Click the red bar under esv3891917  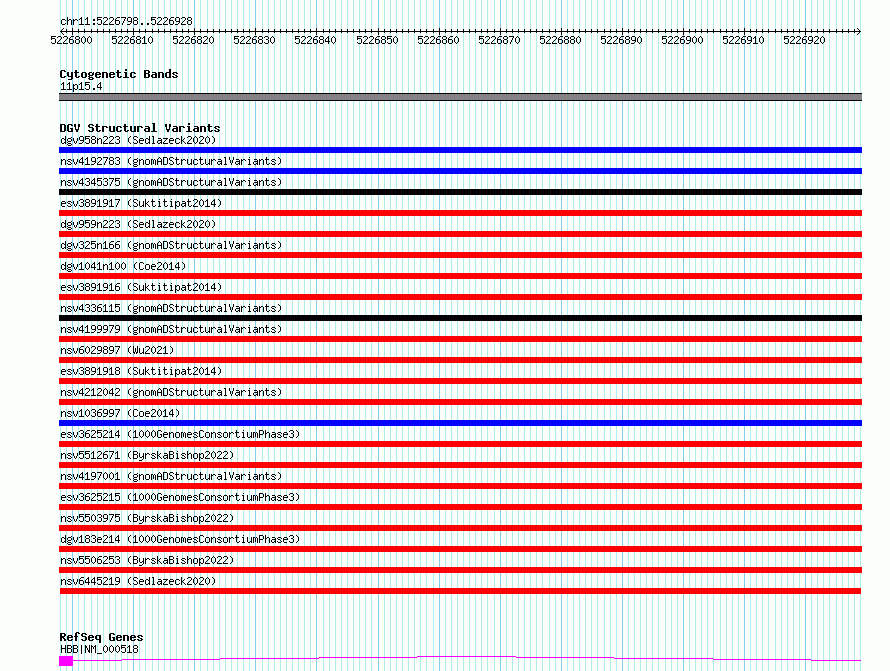[460, 213]
